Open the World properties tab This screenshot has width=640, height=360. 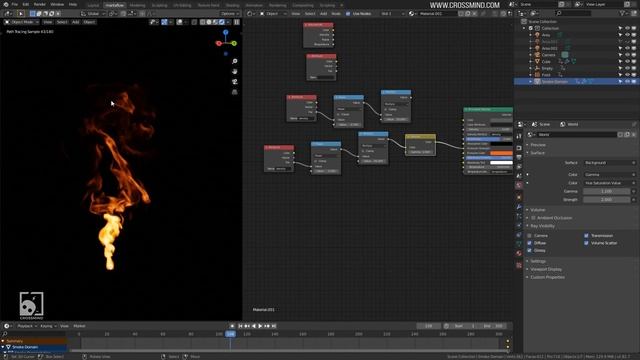519,185
